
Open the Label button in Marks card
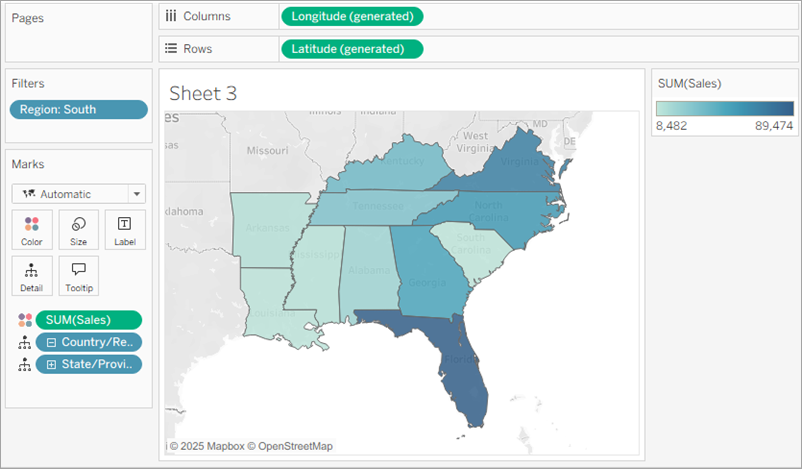125,229
